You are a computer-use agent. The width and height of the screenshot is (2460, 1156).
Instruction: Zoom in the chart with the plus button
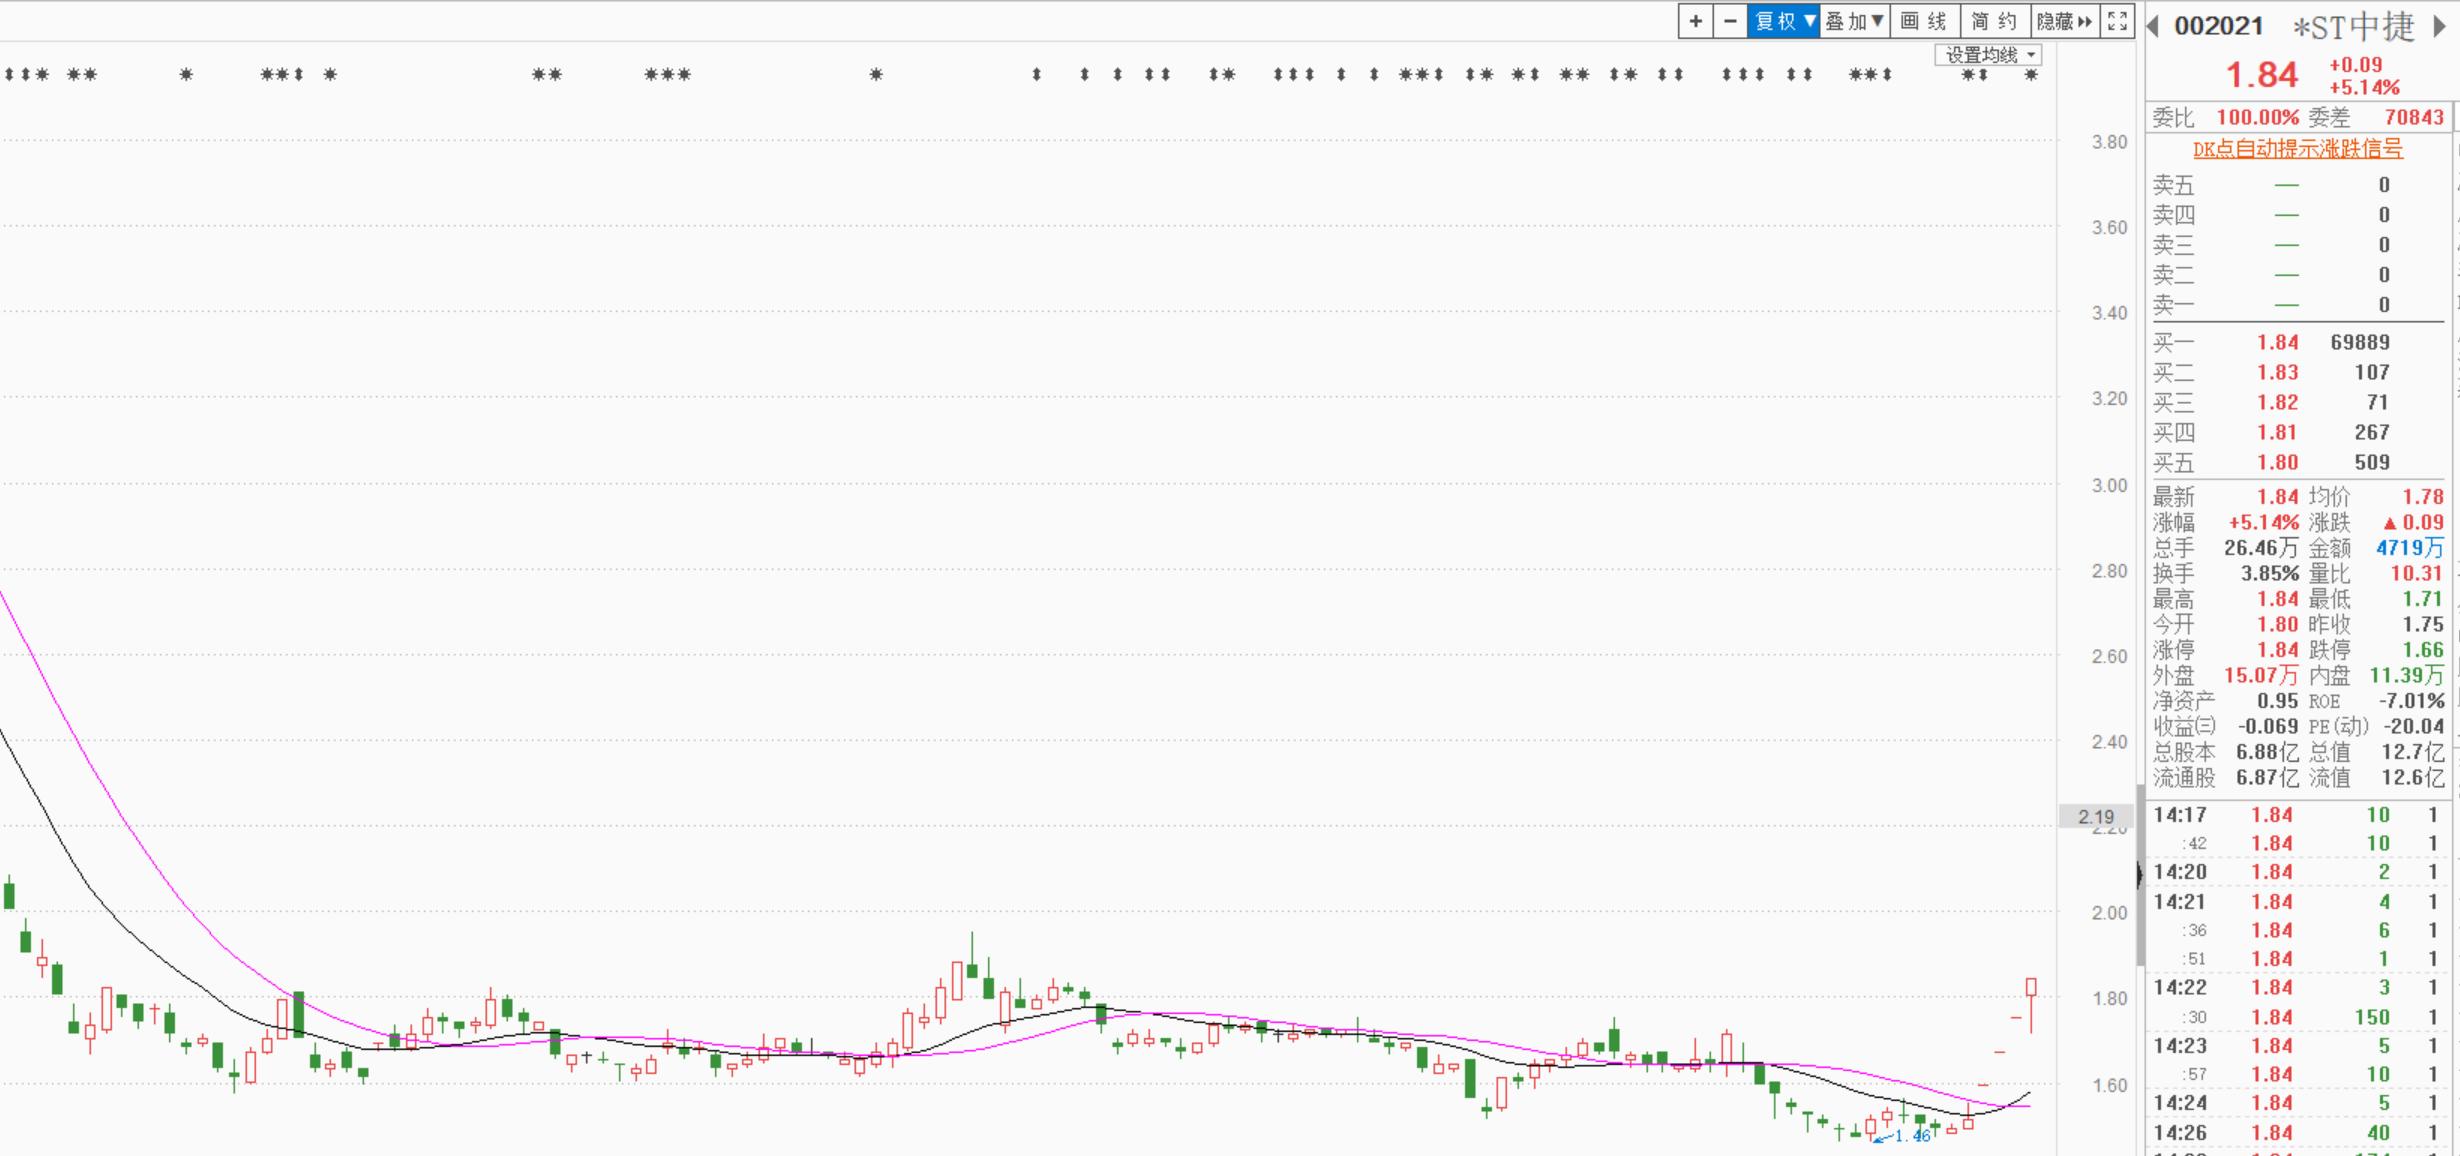click(x=1695, y=21)
